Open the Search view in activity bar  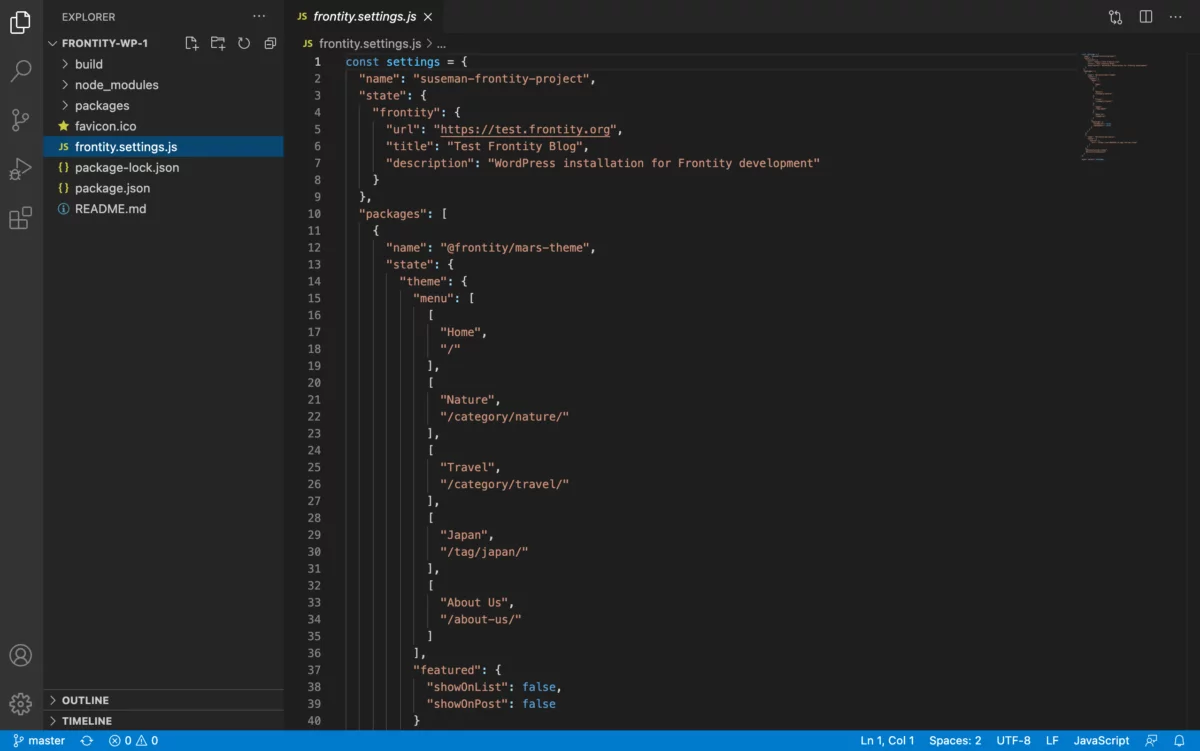(21, 71)
